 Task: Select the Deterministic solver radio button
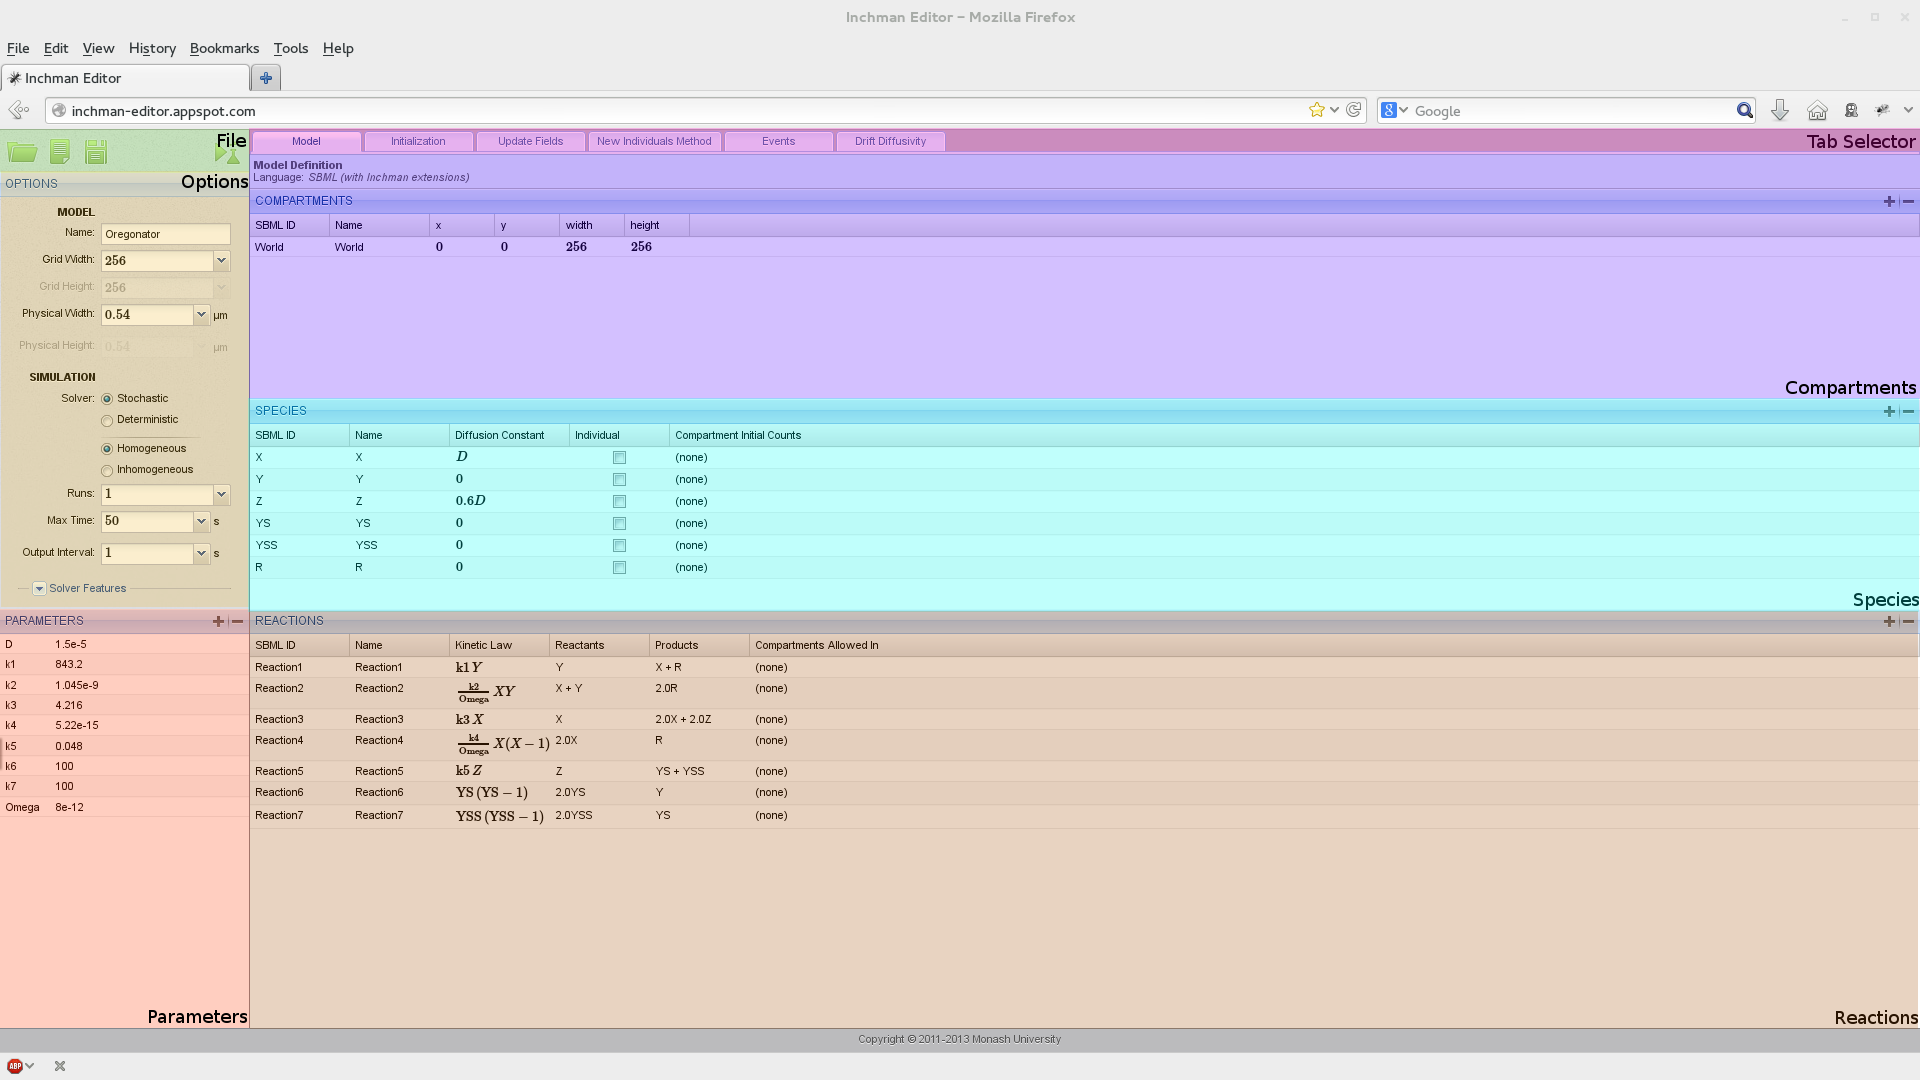click(107, 421)
